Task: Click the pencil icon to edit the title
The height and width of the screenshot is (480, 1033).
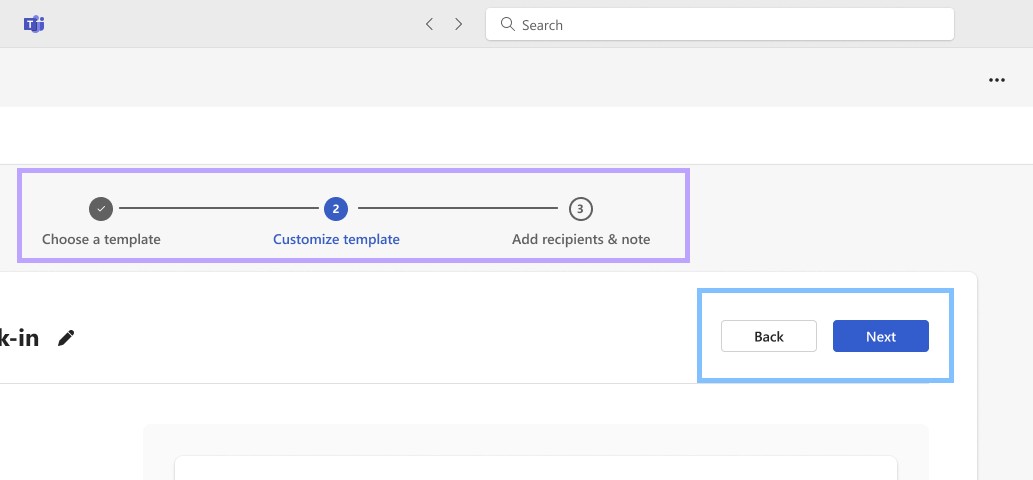Action: coord(66,338)
